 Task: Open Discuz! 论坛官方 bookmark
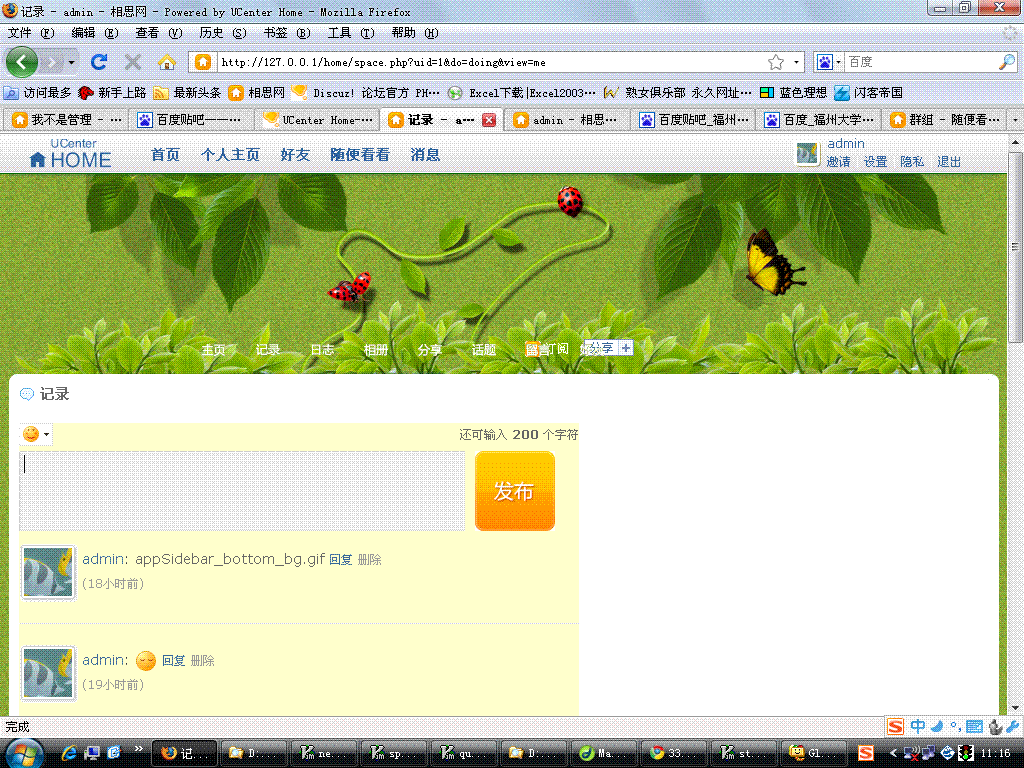(366, 93)
